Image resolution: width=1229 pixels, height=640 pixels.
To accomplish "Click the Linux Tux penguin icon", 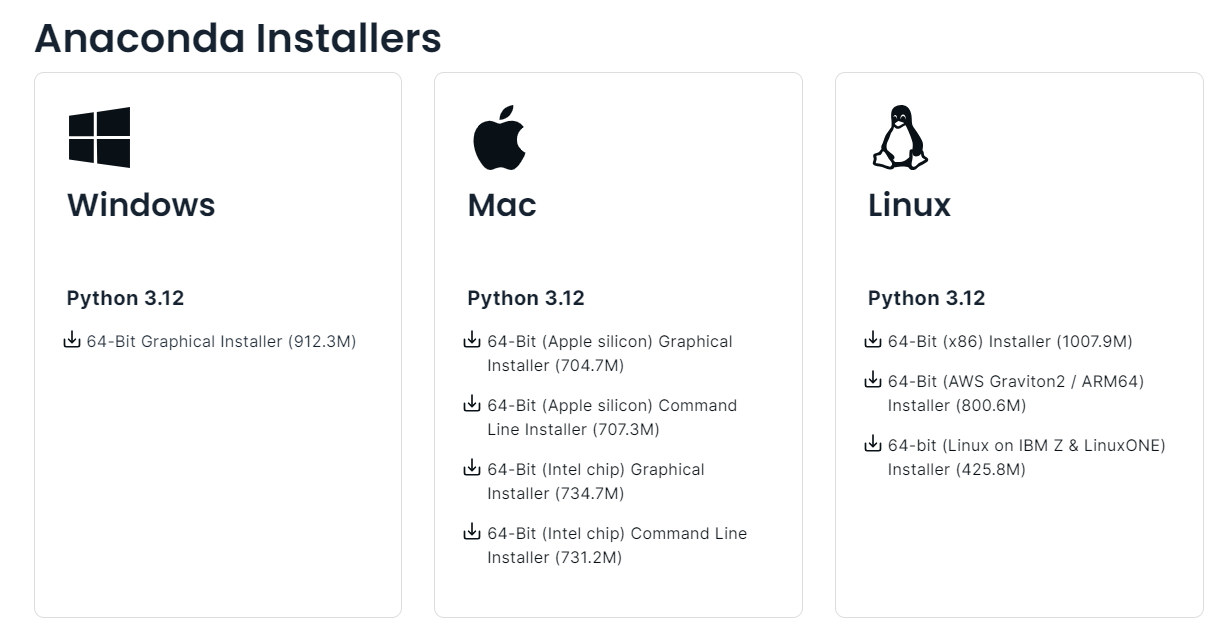I will pos(900,137).
